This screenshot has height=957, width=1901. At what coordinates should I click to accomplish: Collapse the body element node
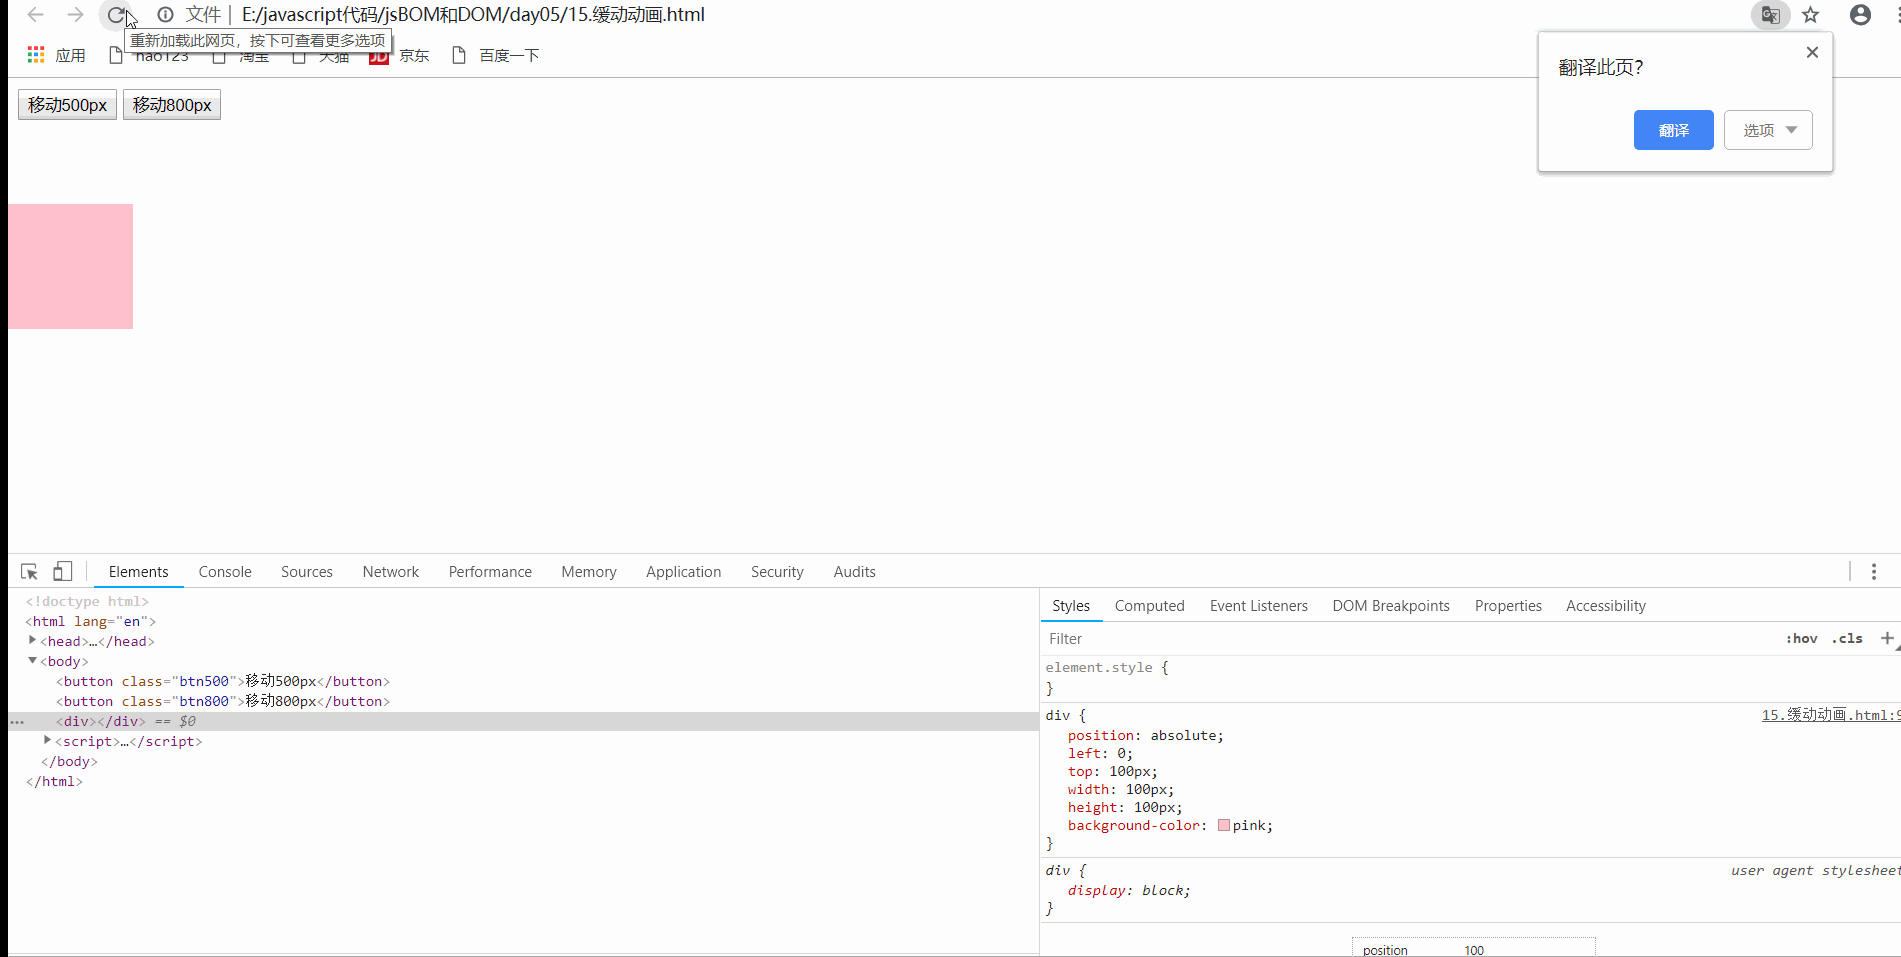tap(32, 660)
